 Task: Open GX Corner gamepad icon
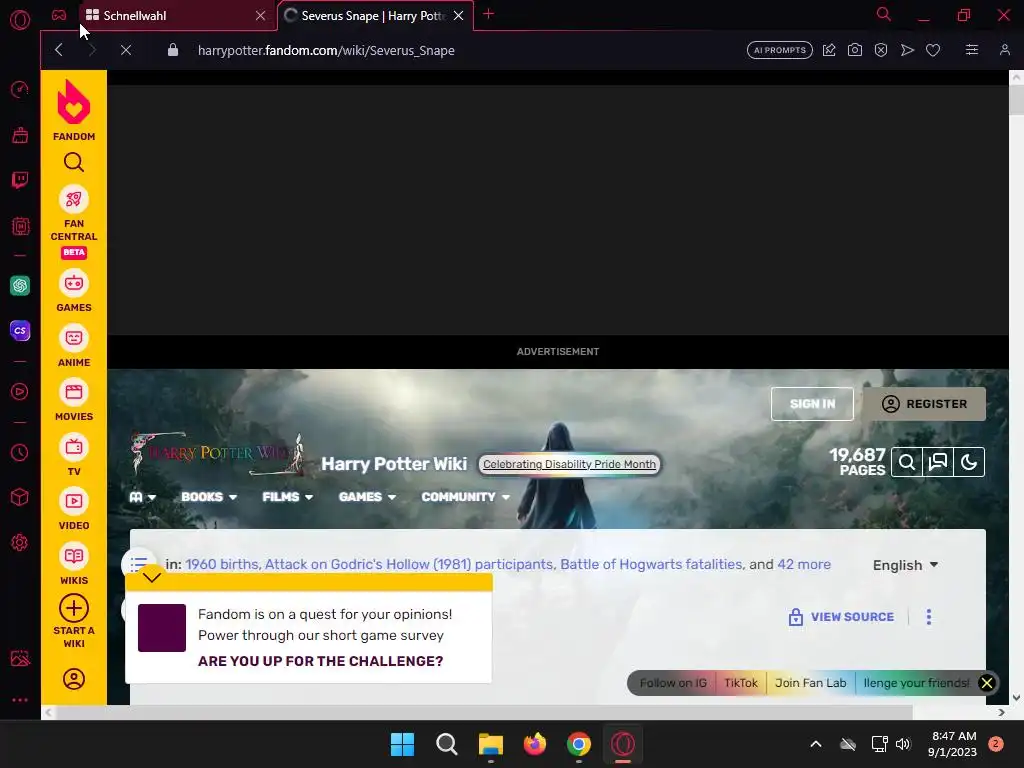point(59,15)
